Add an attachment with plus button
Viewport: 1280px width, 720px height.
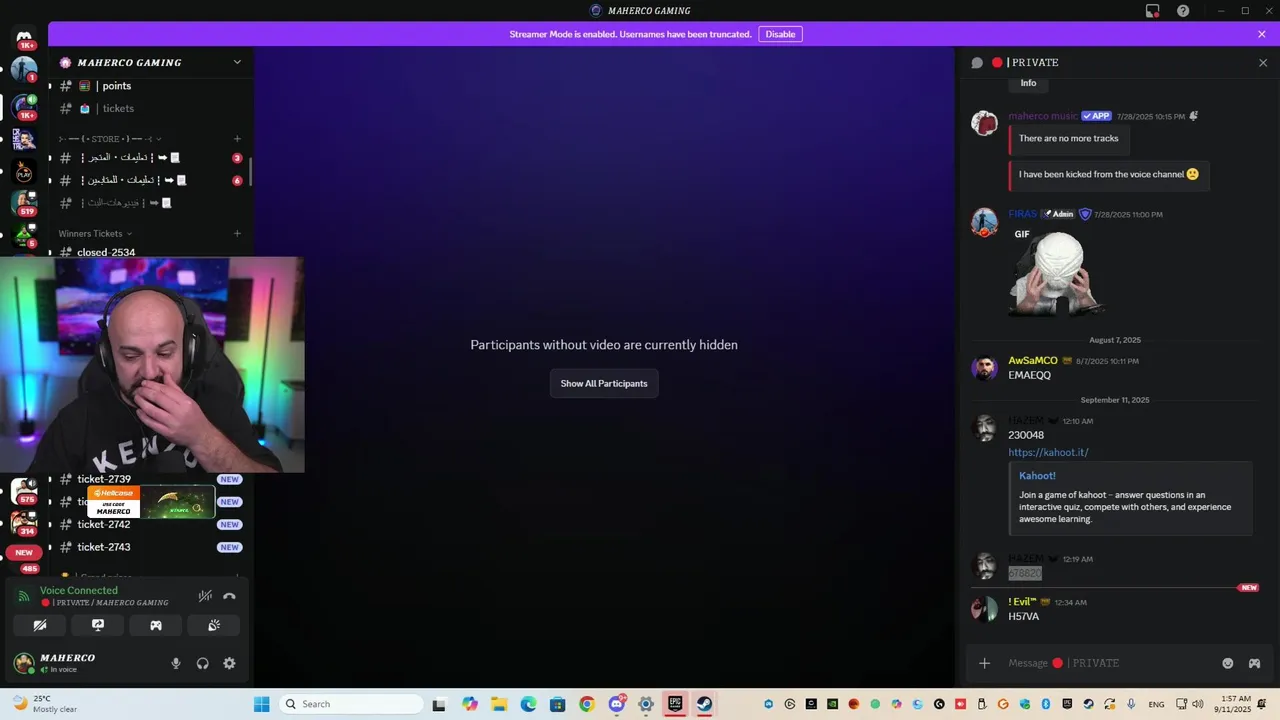pyautogui.click(x=984, y=663)
